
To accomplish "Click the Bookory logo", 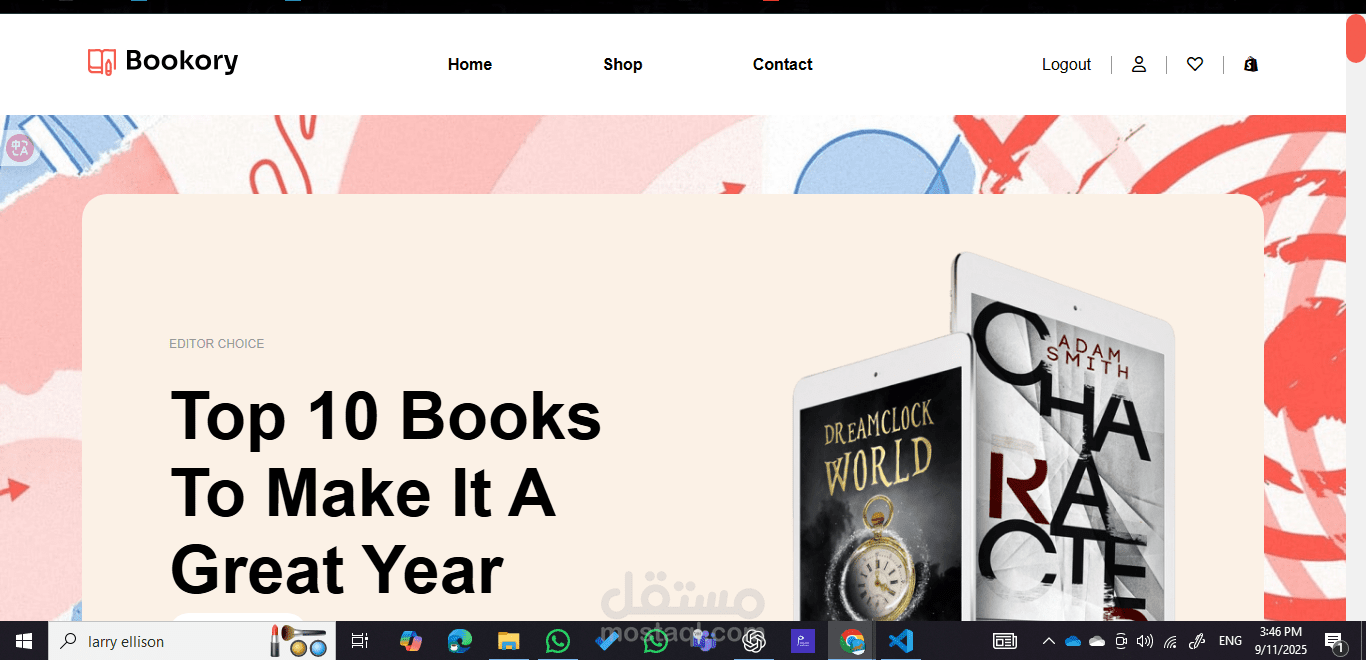I will click(163, 62).
